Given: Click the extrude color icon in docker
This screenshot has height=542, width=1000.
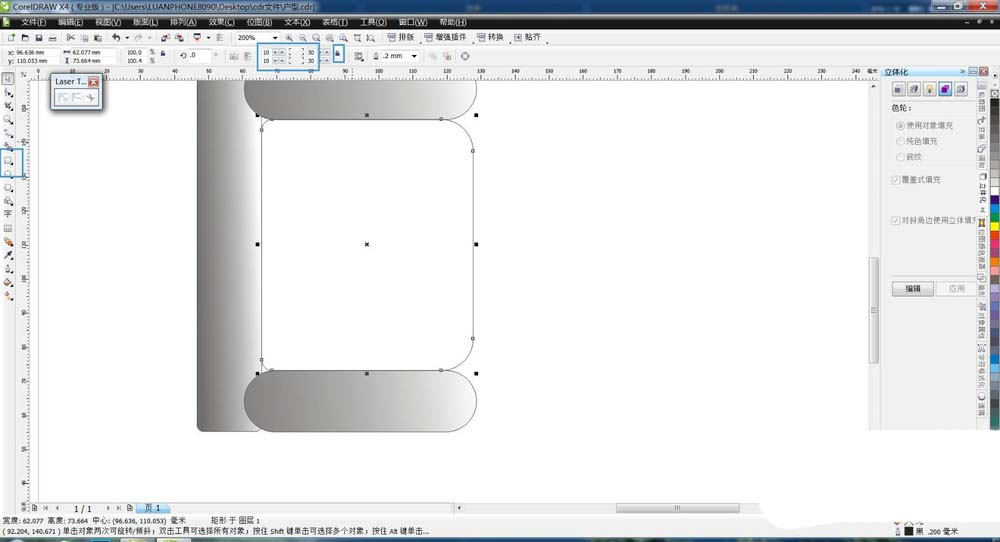Looking at the screenshot, I should pyautogui.click(x=945, y=89).
